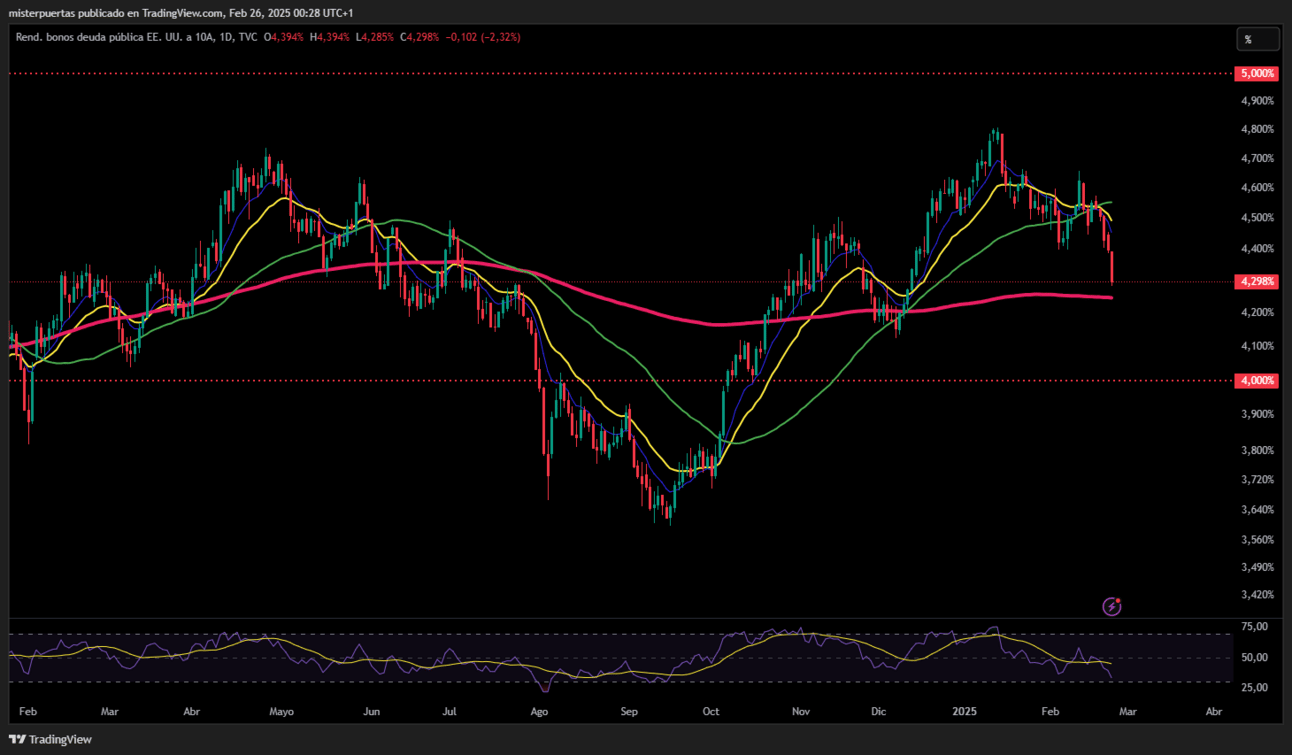Click the Nov label on time axis
The height and width of the screenshot is (755, 1292).
point(800,713)
